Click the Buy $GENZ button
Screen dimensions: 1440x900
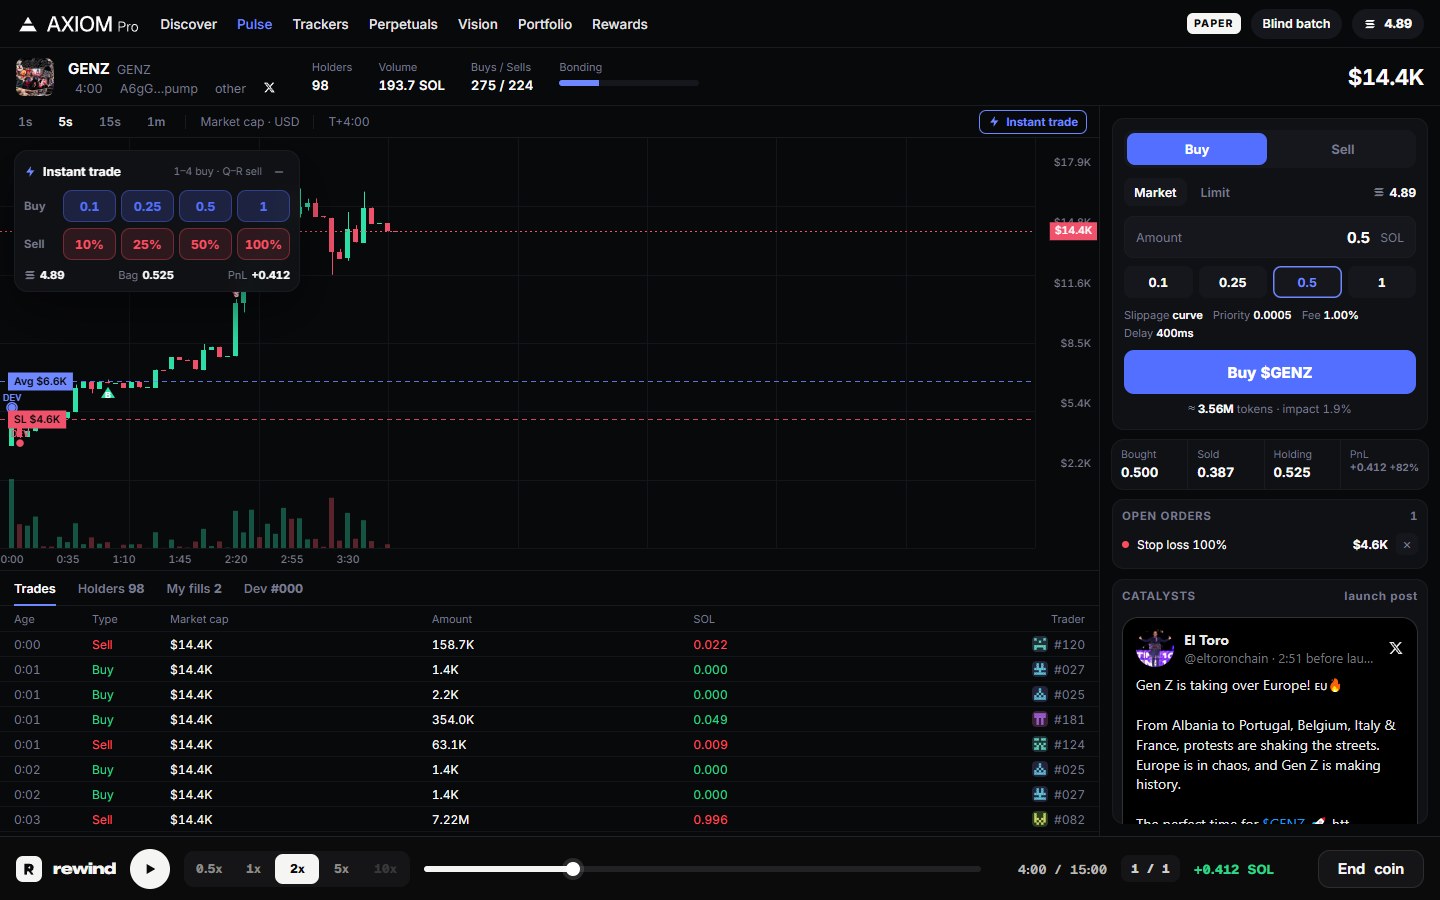pos(1270,372)
